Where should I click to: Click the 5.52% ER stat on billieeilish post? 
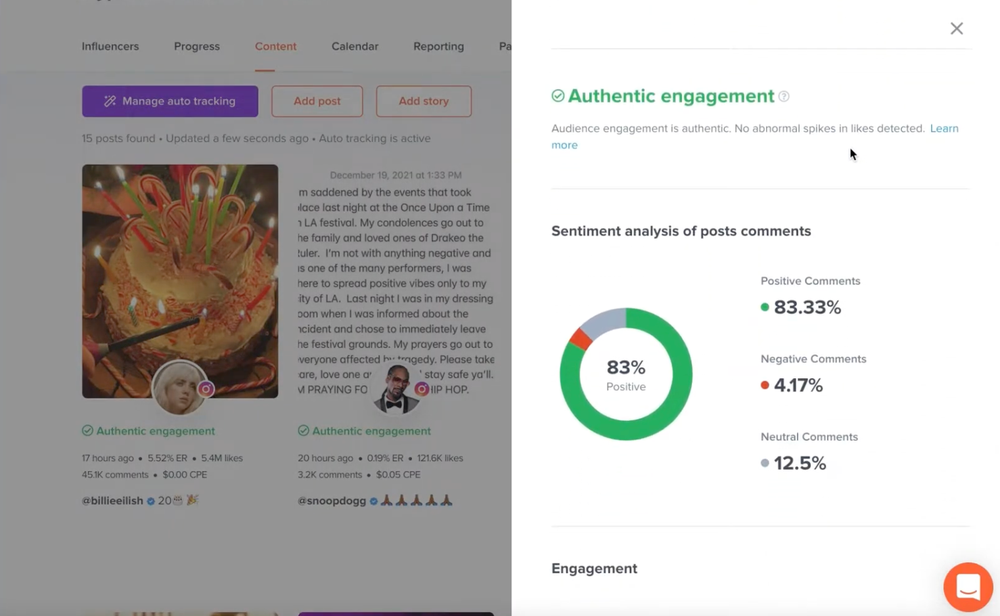click(167, 458)
